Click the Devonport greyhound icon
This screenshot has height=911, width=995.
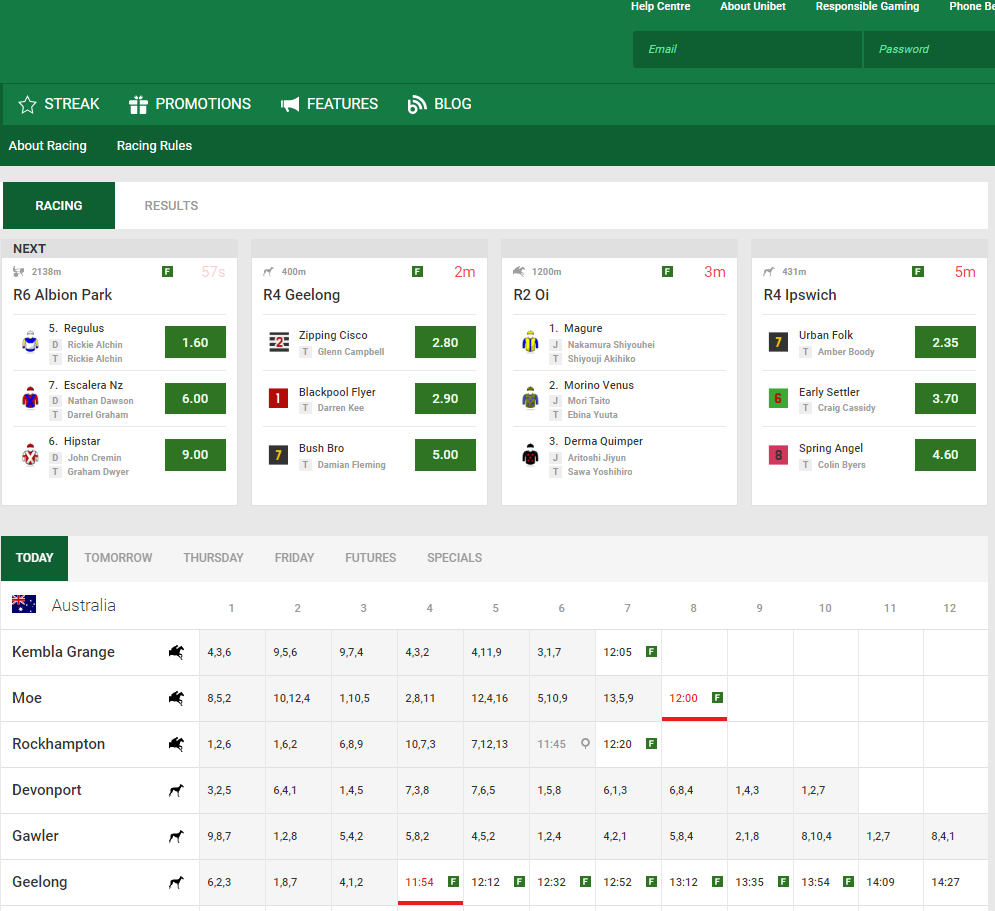(176, 790)
